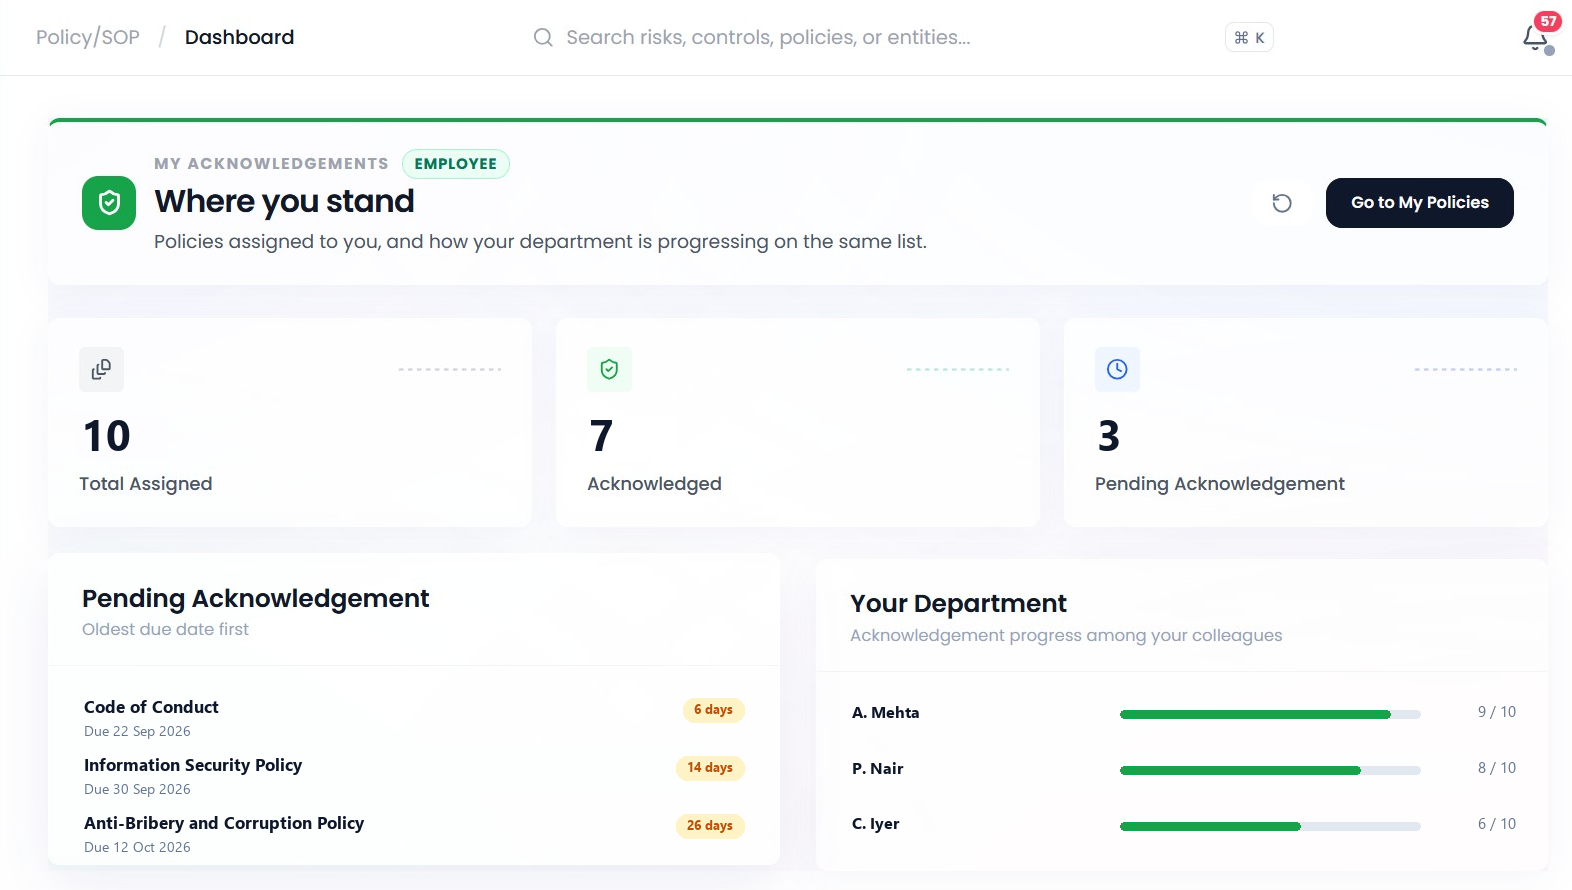Refresh acknowledgements with the reload icon
This screenshot has height=890, width=1572.
[1282, 203]
